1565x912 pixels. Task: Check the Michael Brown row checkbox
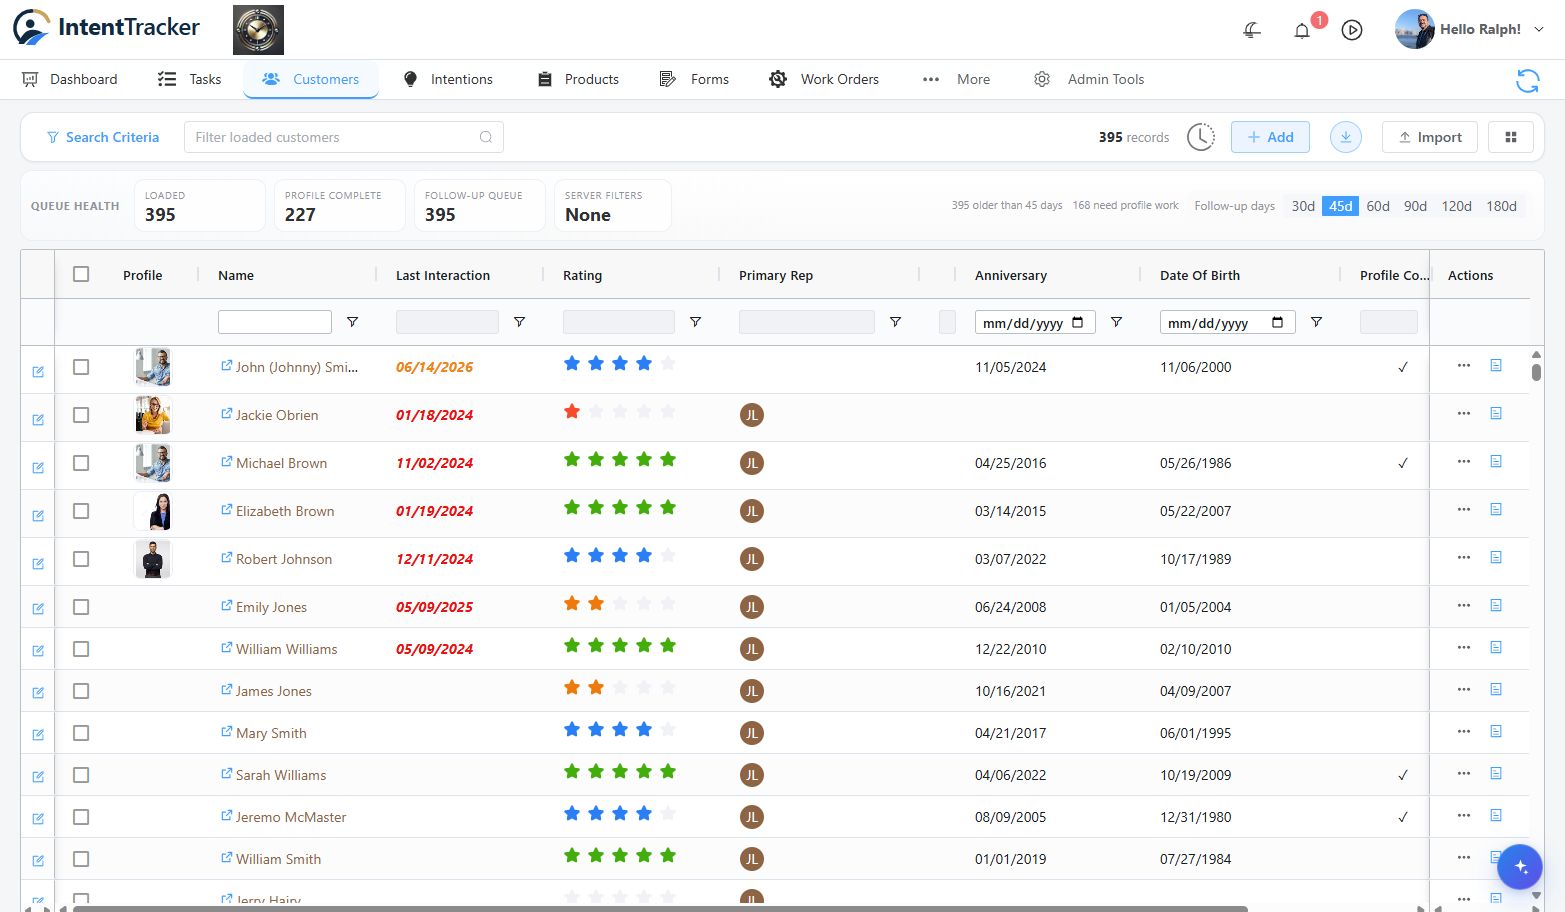(x=81, y=463)
